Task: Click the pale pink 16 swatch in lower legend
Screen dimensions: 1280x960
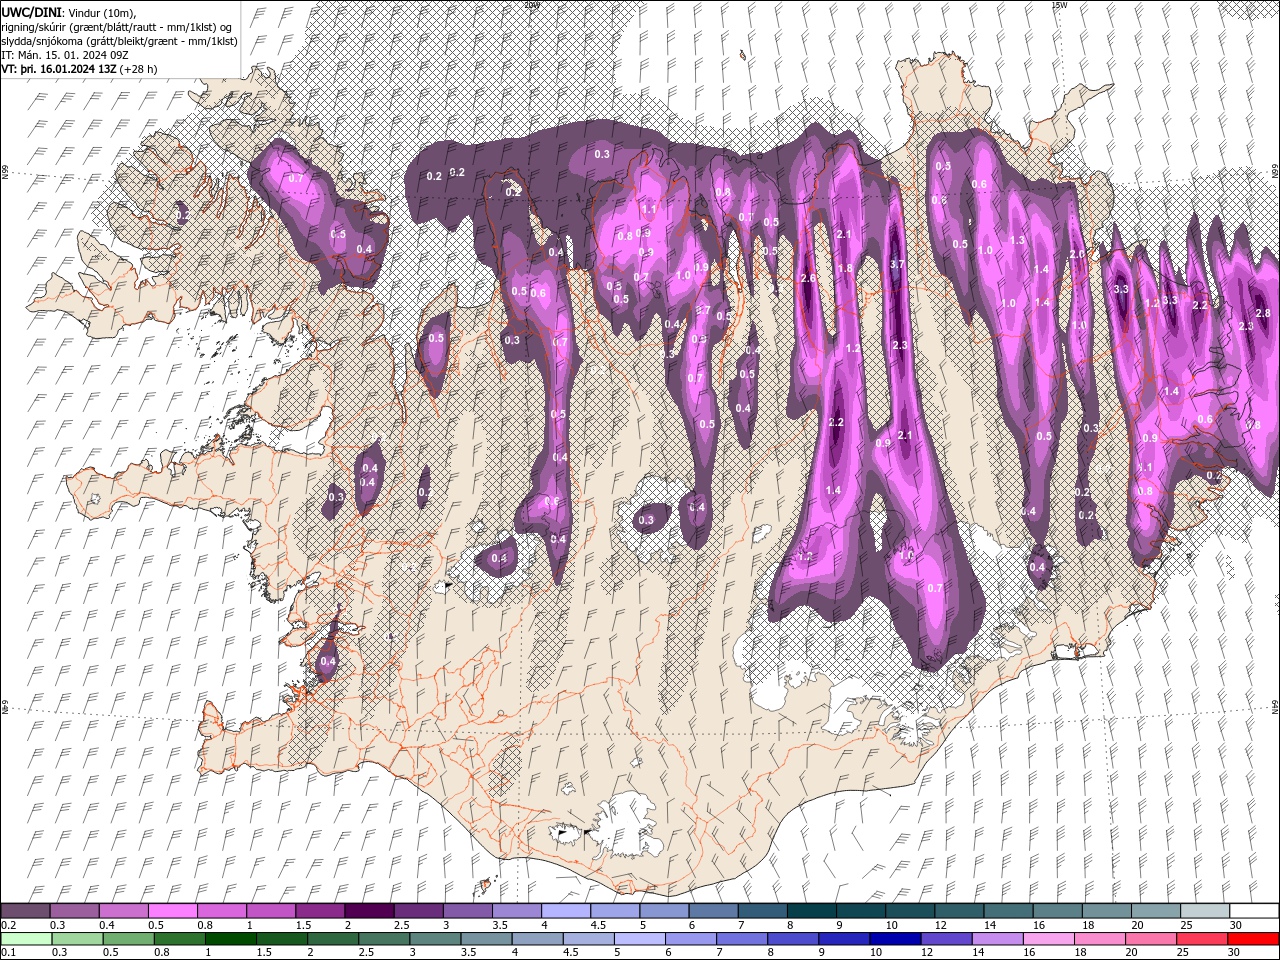Action: pyautogui.click(x=1050, y=938)
